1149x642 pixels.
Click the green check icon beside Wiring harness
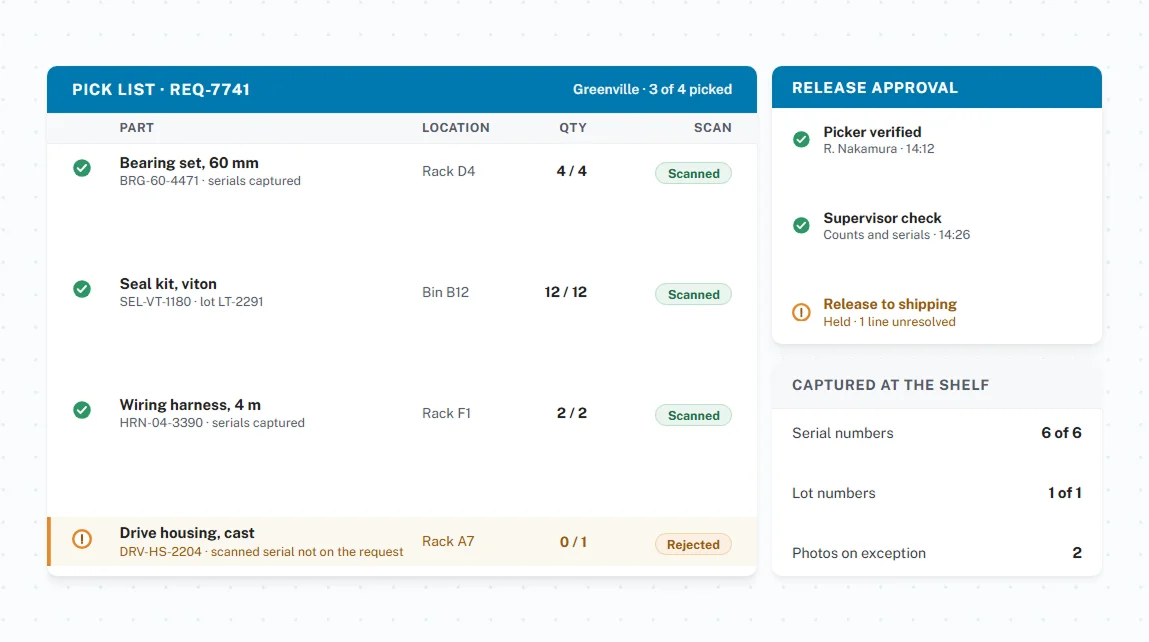[x=82, y=410]
